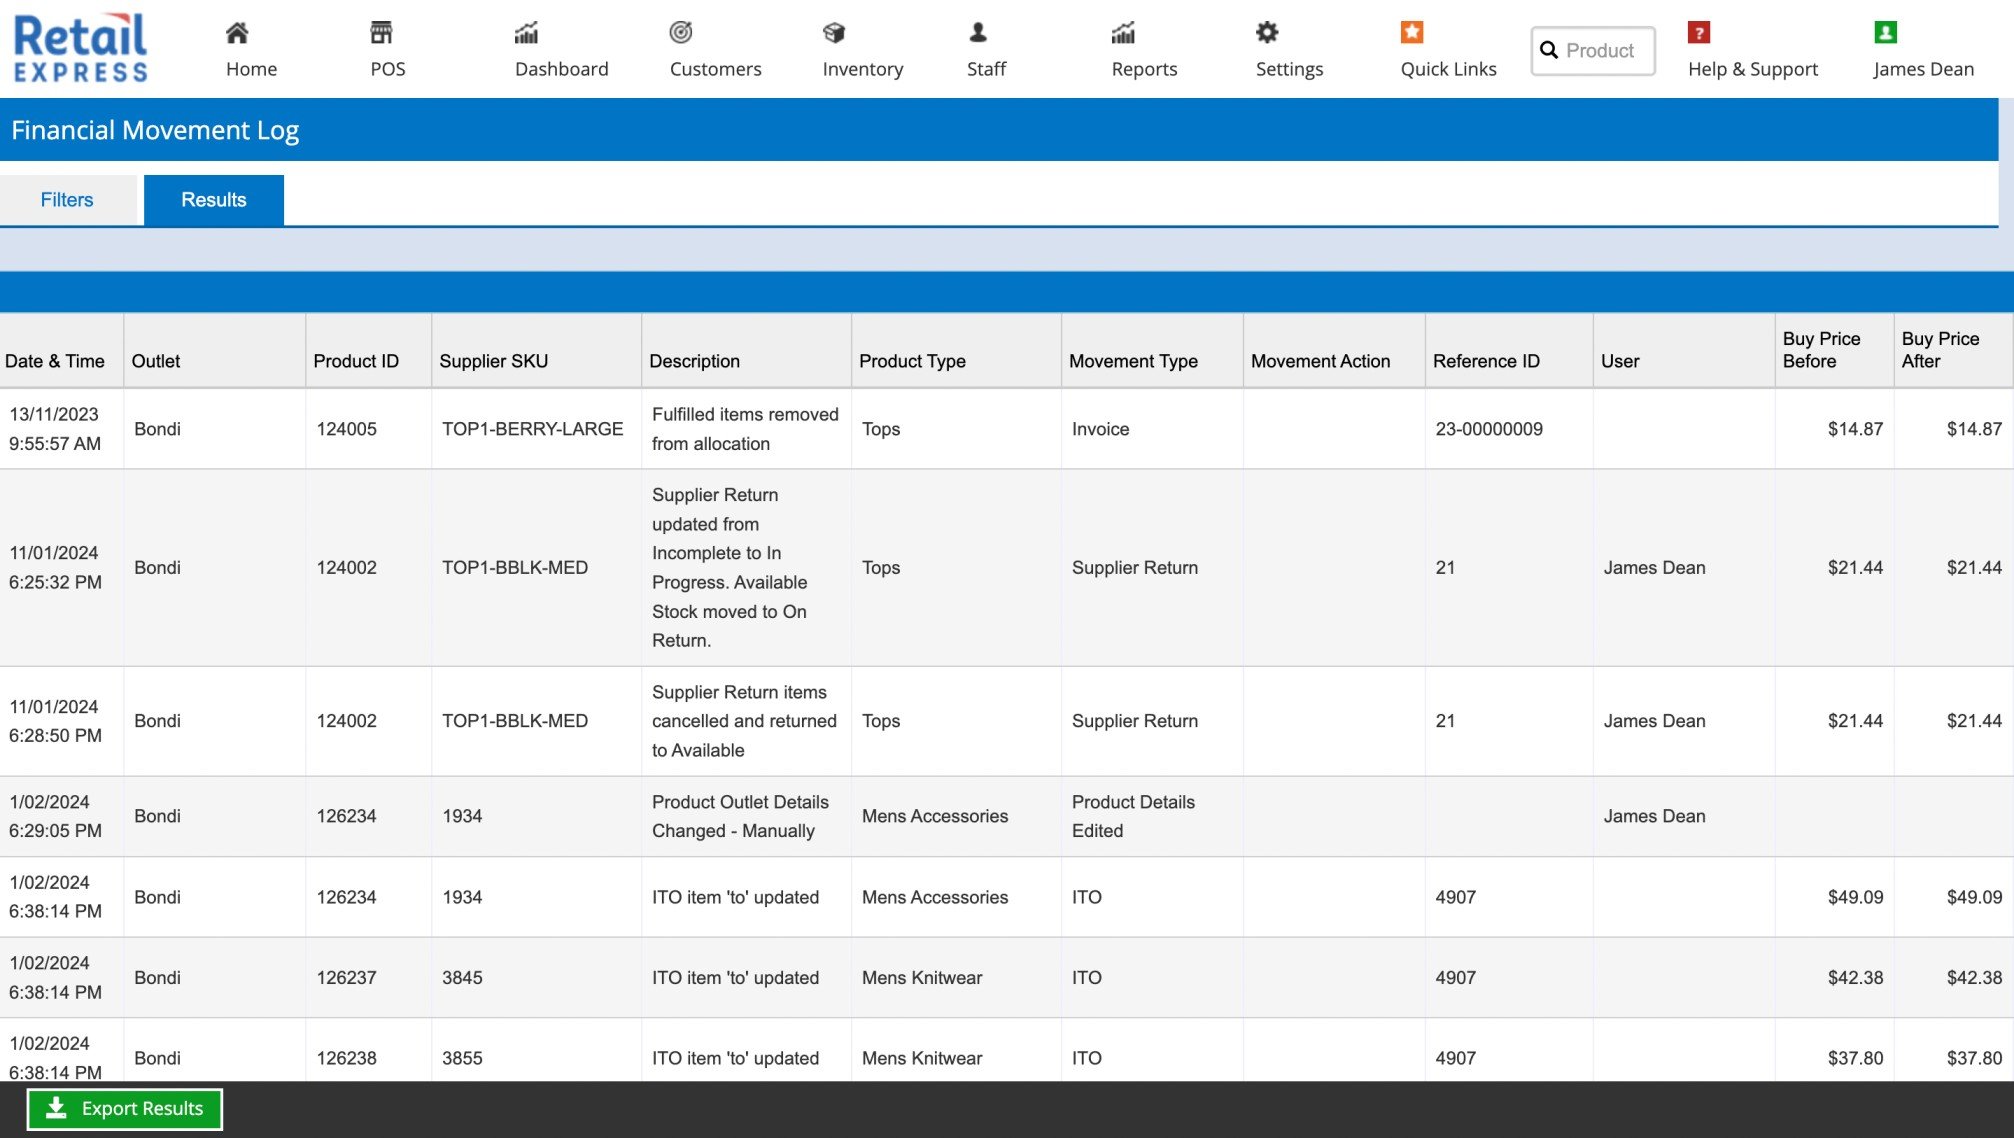Open the Inventory menu label
The image size is (2014, 1138).
pos(862,69)
